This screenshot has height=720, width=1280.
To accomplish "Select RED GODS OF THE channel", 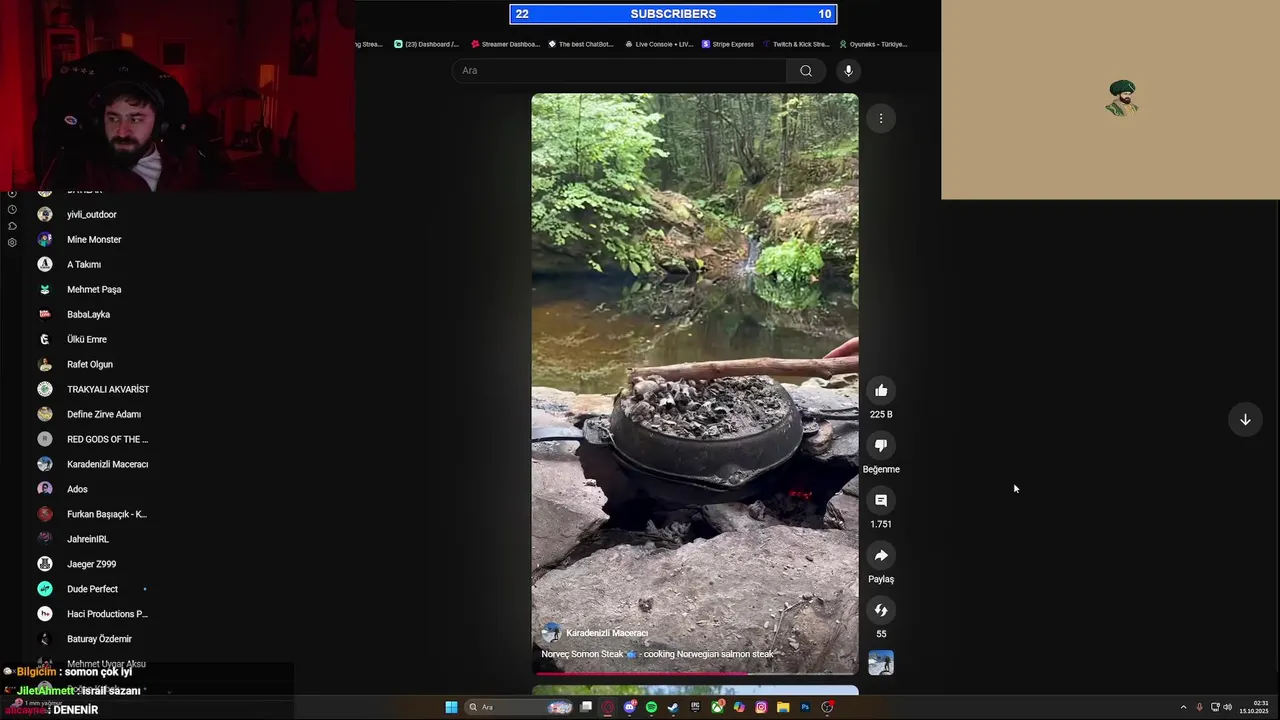I will [107, 439].
